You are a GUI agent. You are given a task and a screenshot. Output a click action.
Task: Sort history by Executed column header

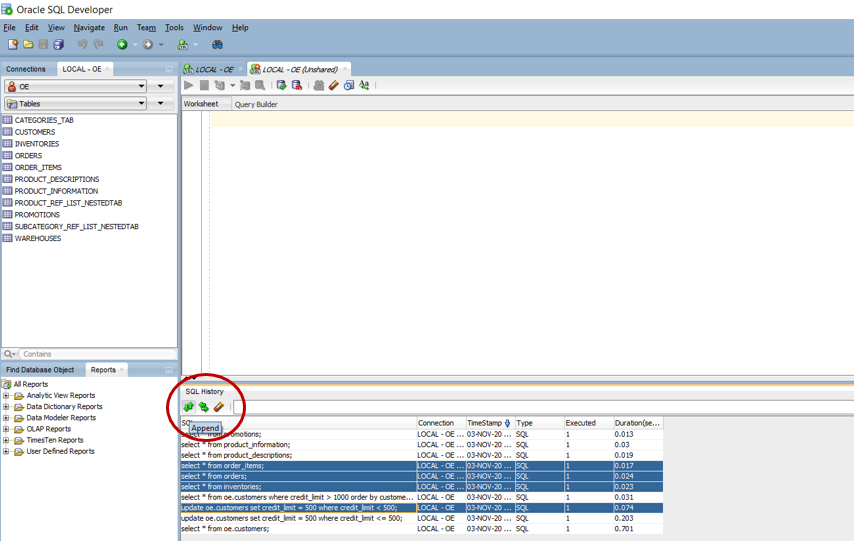[588, 423]
